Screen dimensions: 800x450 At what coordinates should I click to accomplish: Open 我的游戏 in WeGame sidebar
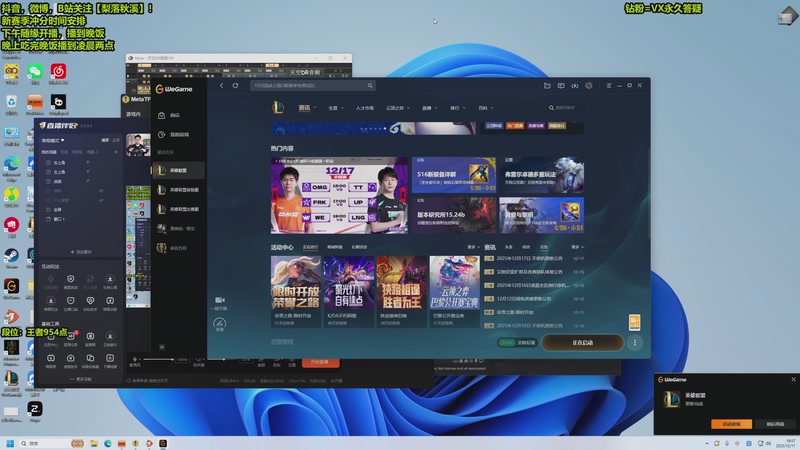(x=178, y=135)
